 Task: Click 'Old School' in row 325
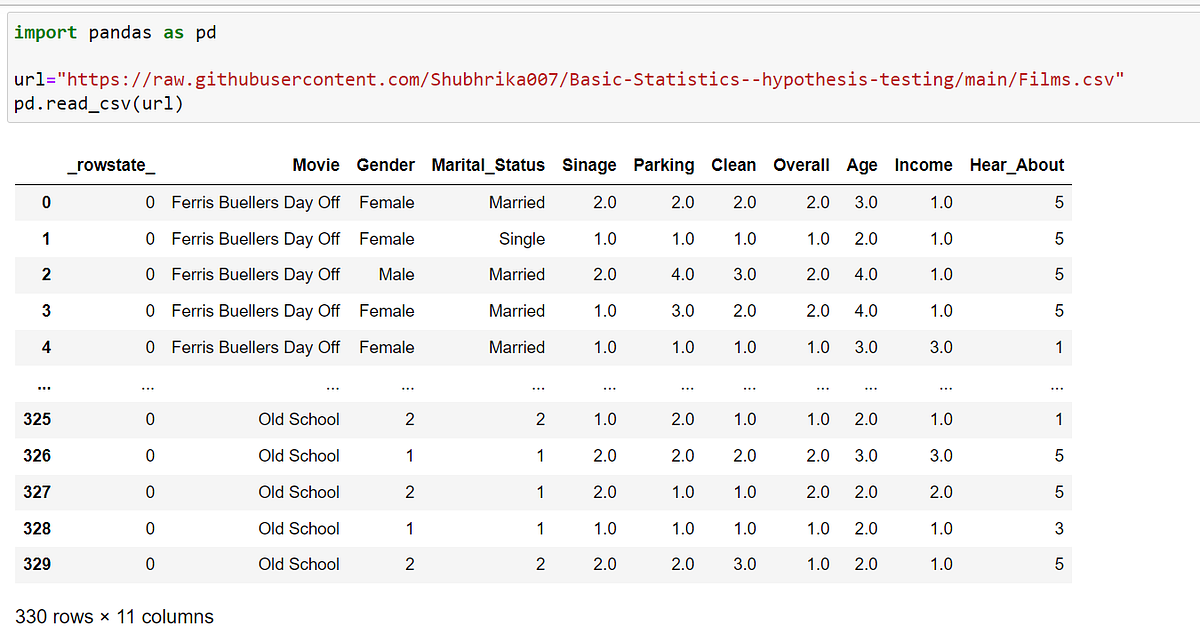pyautogui.click(x=299, y=420)
